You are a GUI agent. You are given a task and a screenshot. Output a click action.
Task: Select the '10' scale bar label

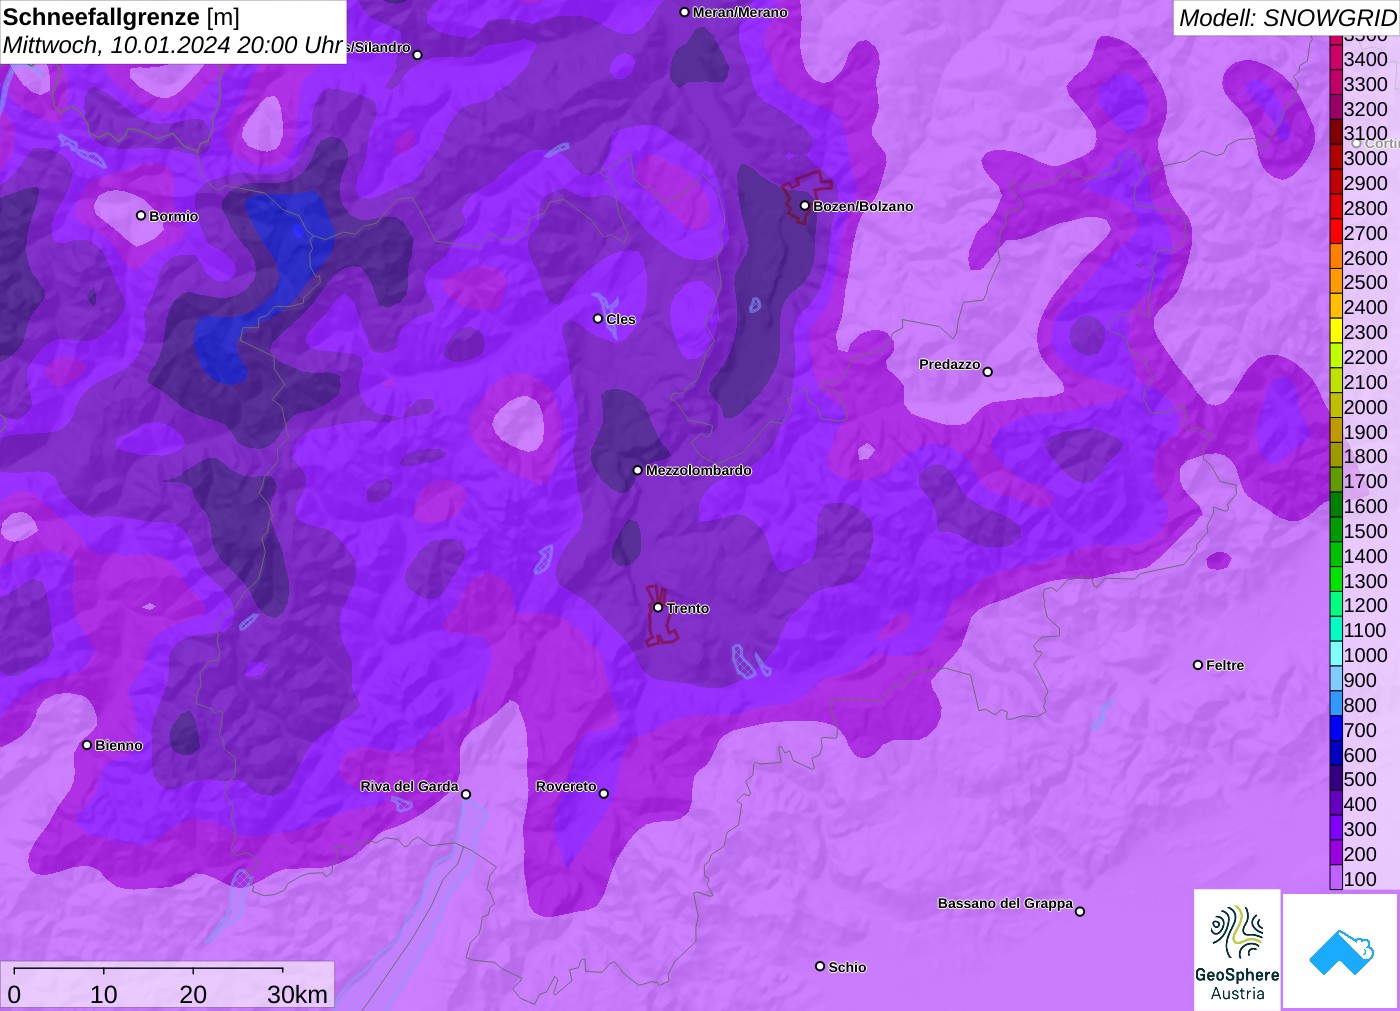[x=104, y=994]
